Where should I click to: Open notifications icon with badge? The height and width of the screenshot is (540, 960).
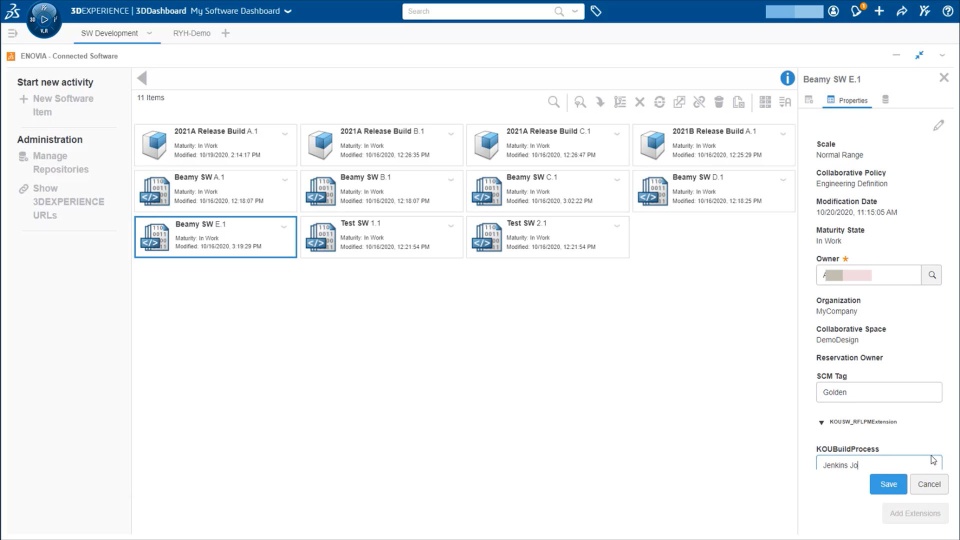[x=857, y=10]
